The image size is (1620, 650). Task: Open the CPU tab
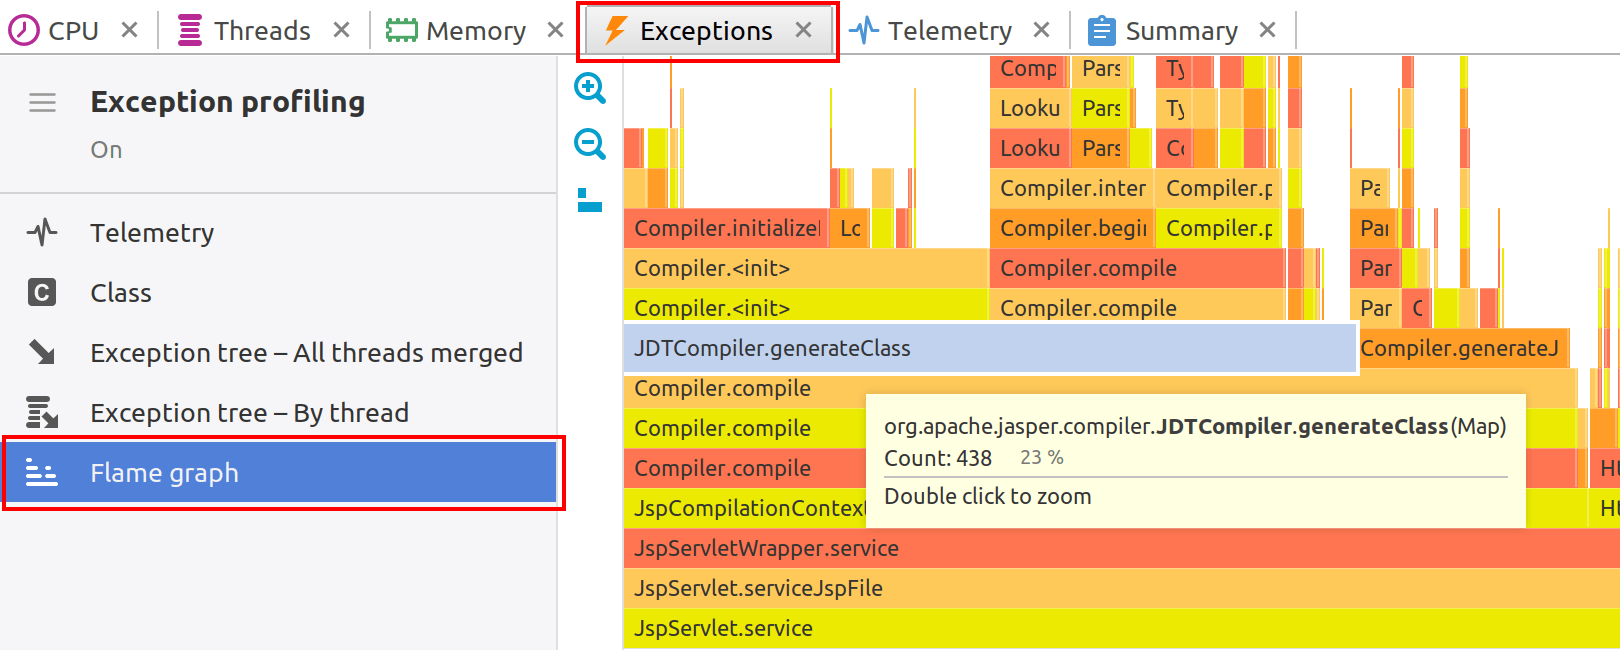coord(73,31)
